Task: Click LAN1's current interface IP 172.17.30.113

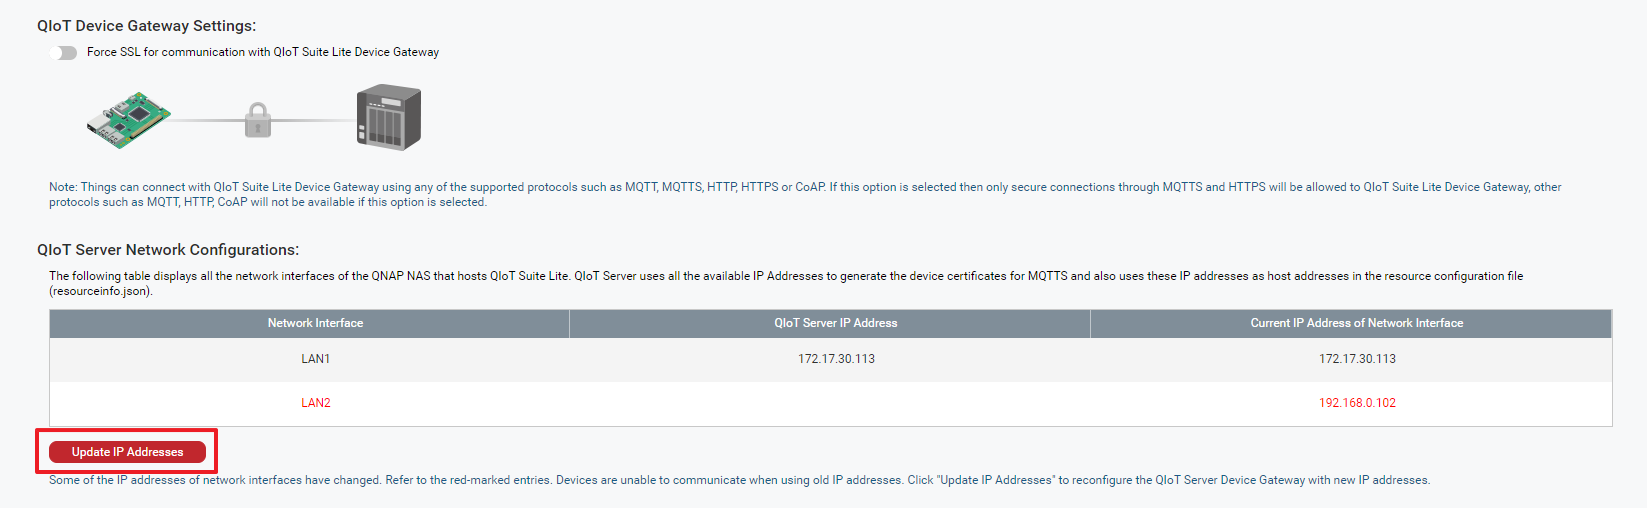Action: pyautogui.click(x=1357, y=359)
